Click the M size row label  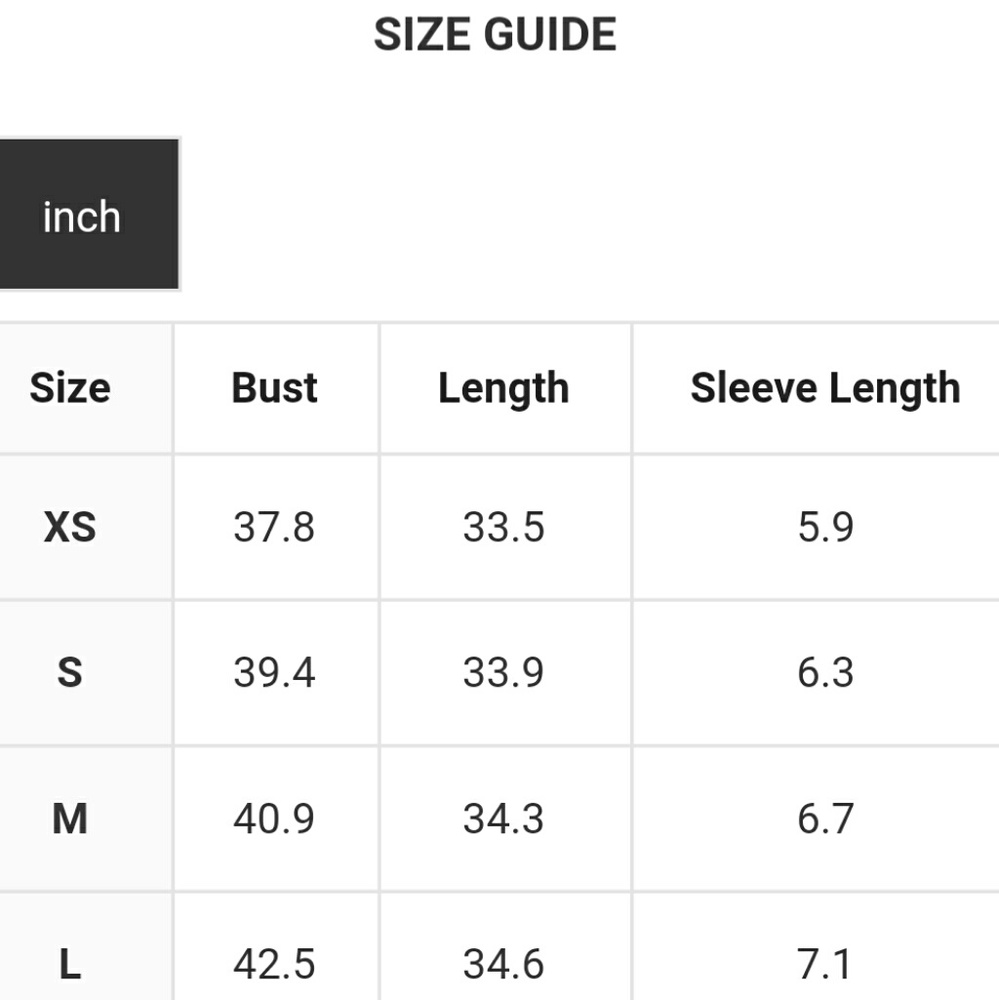tap(70, 819)
